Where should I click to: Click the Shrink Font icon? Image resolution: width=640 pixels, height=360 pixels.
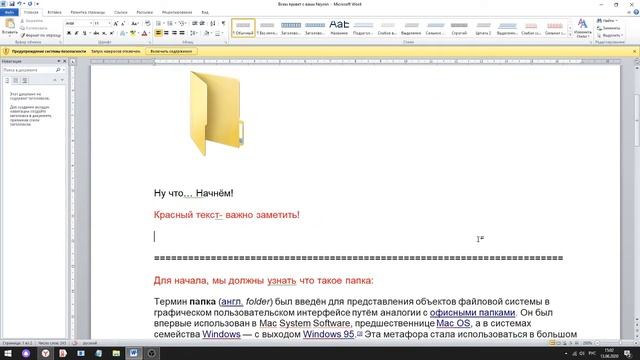(123, 24)
